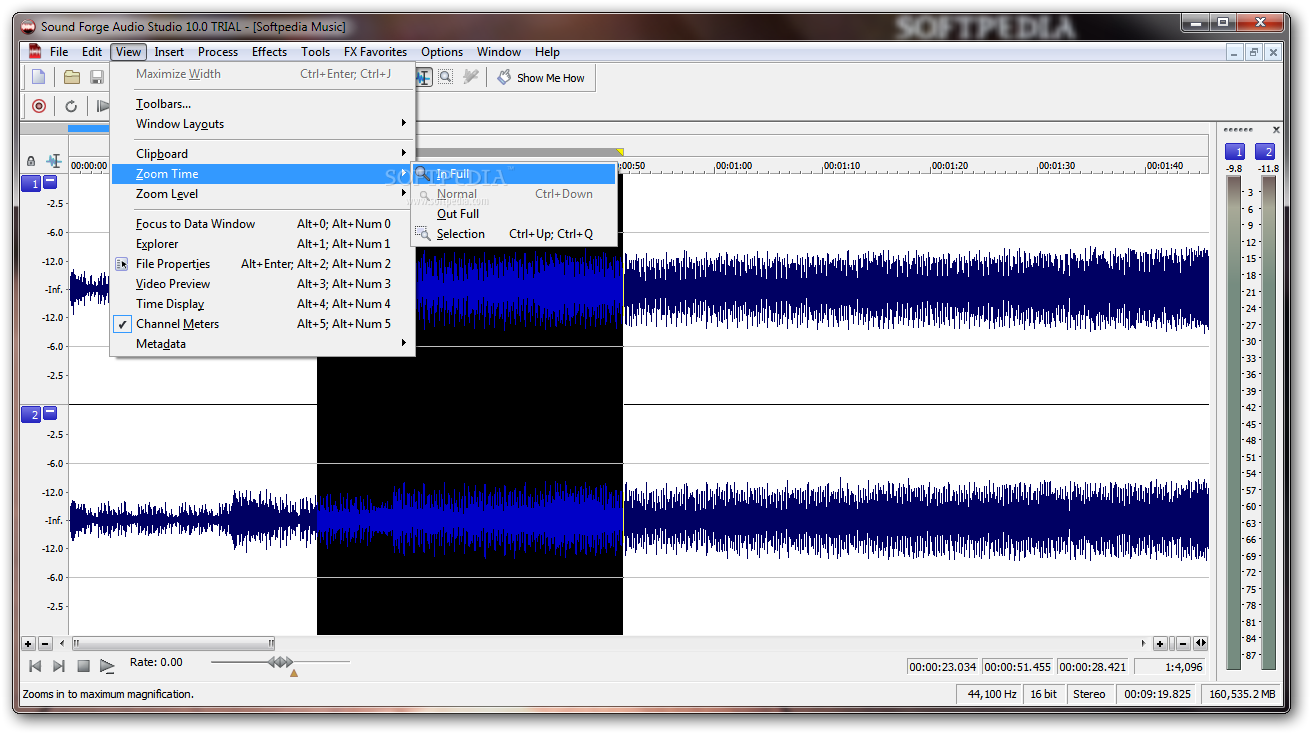Close the channel meters panel
Viewport: 1311px width, 734px height.
click(1276, 130)
